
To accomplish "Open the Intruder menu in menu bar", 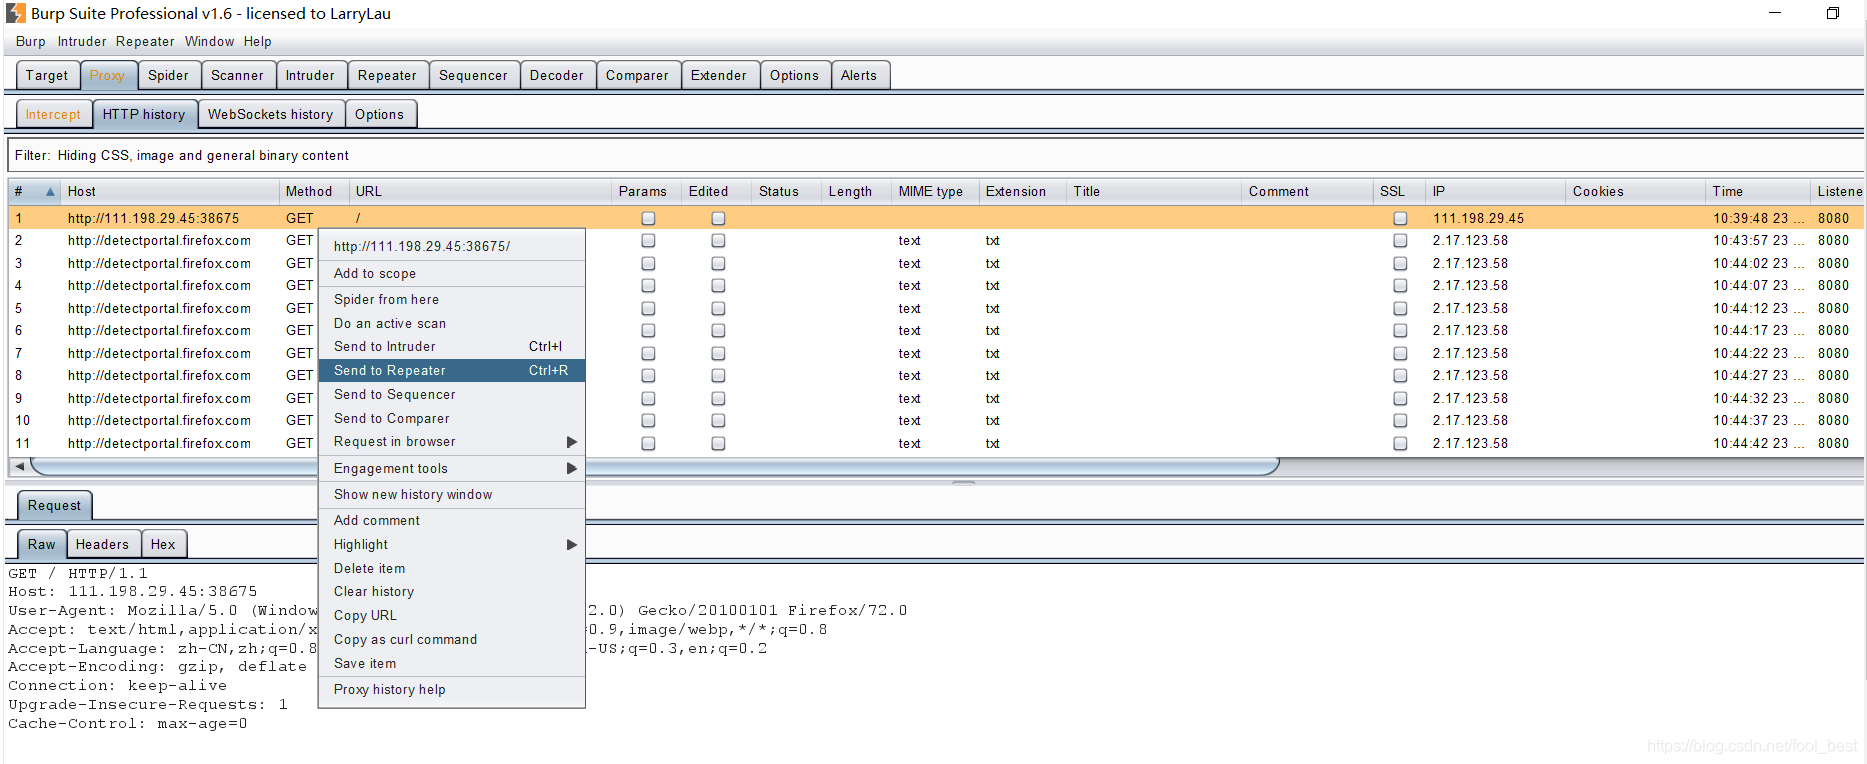I will (x=82, y=42).
